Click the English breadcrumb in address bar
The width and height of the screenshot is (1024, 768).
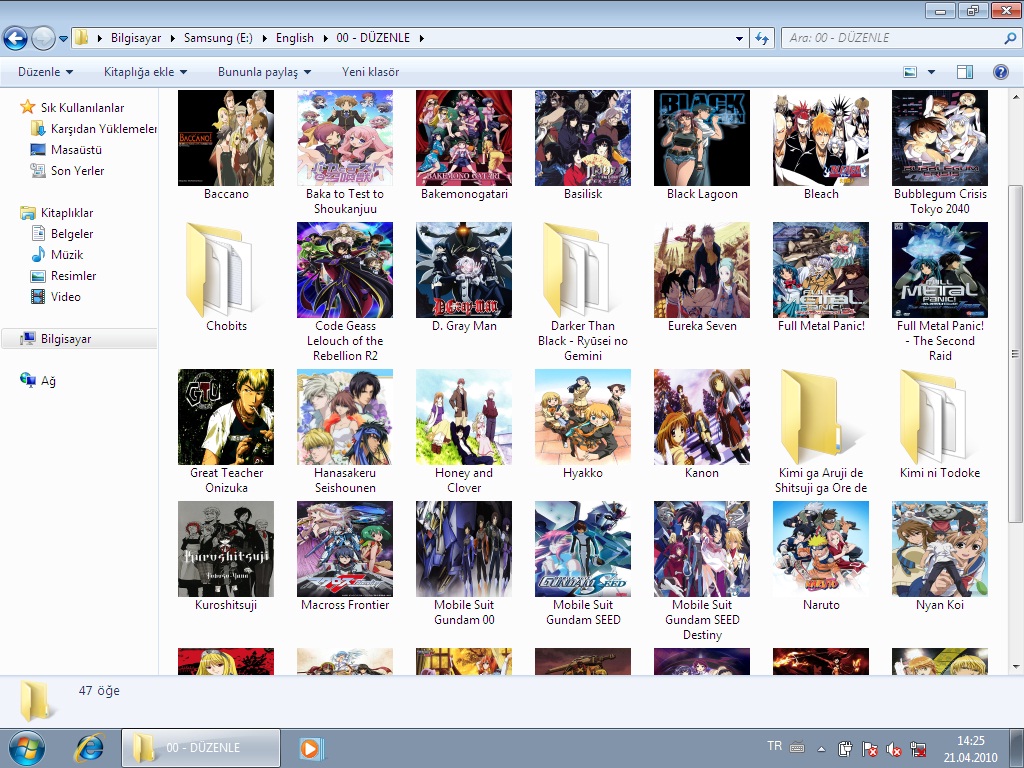click(x=294, y=38)
